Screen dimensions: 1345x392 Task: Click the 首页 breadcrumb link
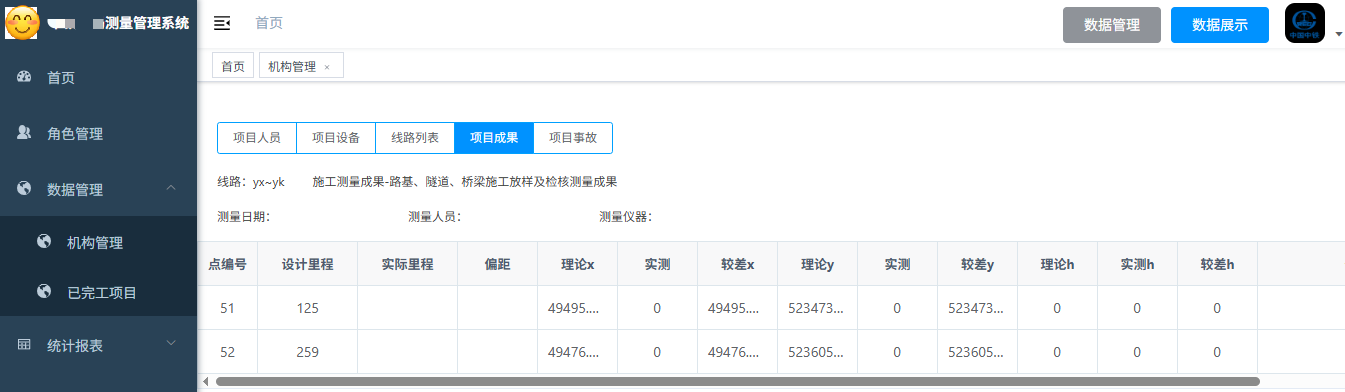pos(269,23)
